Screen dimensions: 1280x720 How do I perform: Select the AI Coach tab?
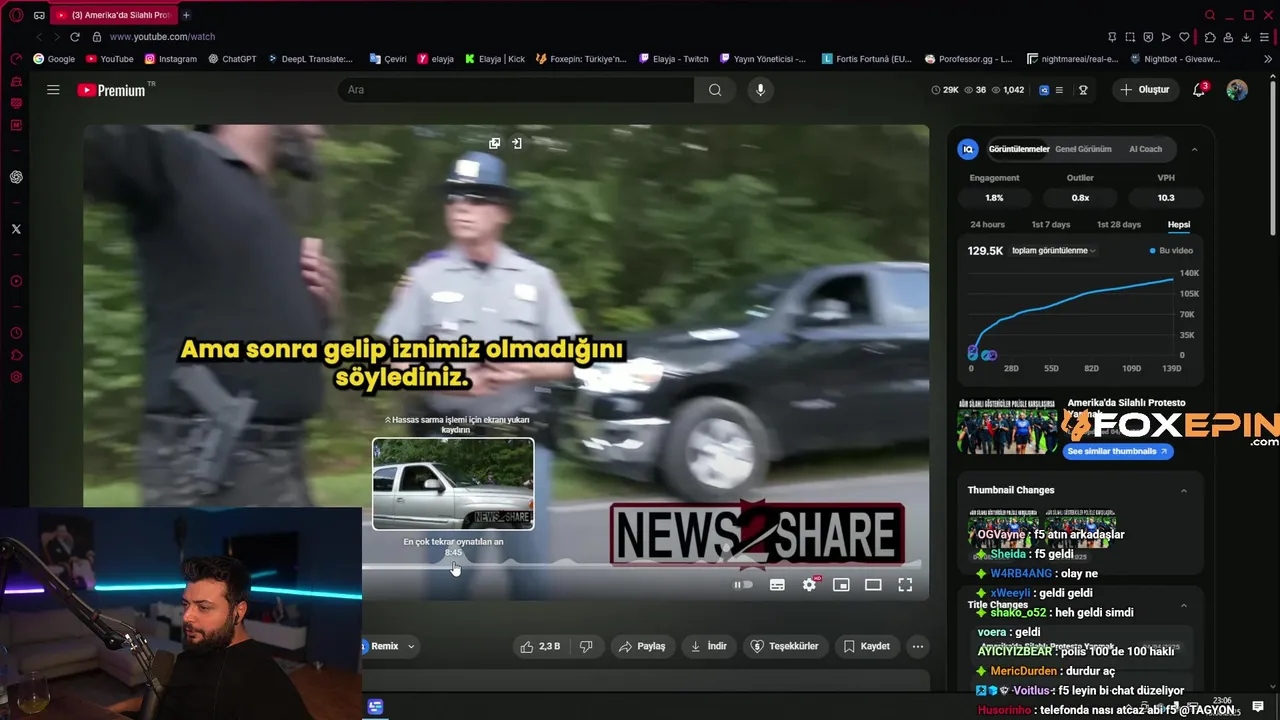[1145, 149]
